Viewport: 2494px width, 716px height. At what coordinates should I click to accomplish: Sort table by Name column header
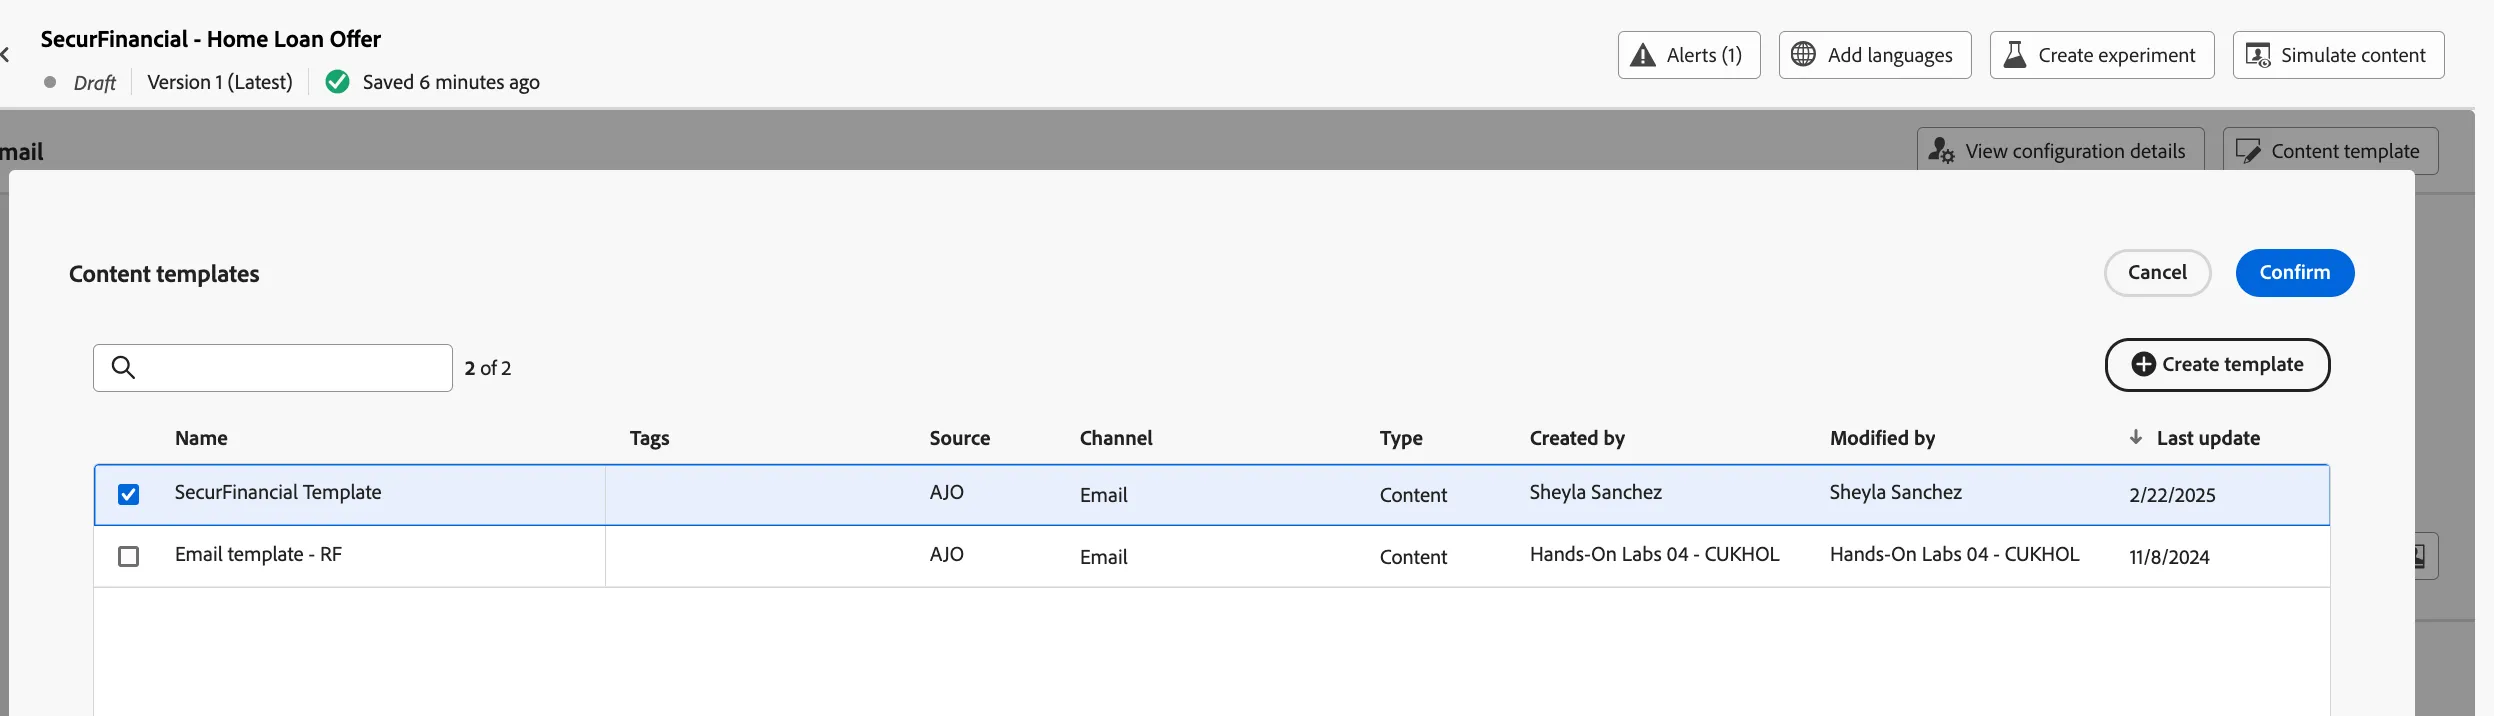click(201, 438)
